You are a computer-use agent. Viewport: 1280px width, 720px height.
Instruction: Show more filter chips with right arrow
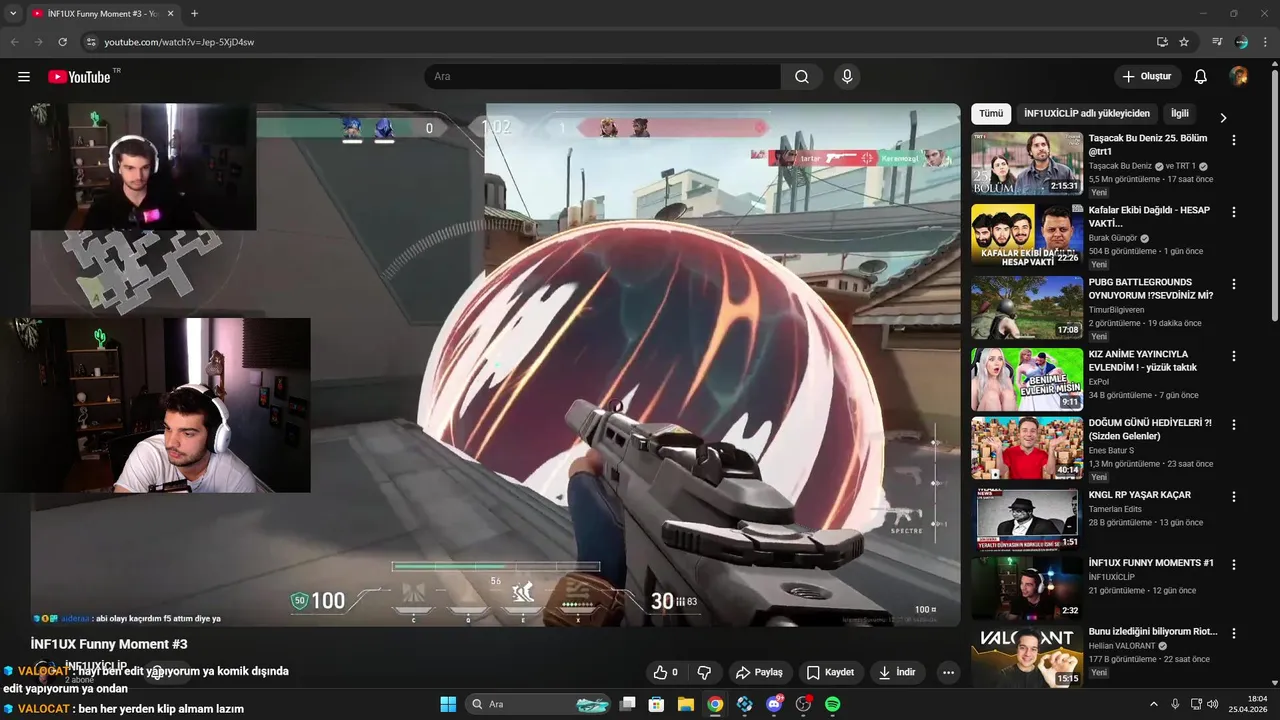[1222, 117]
